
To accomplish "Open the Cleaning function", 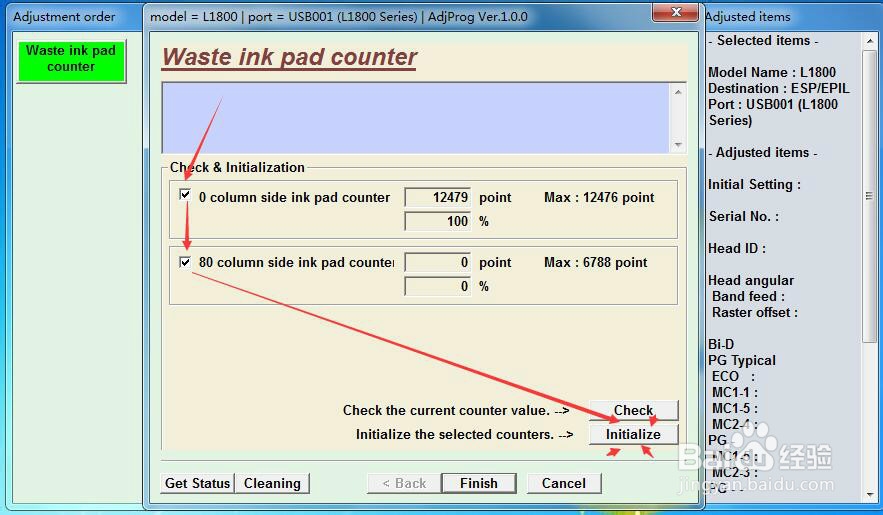I will tap(272, 483).
